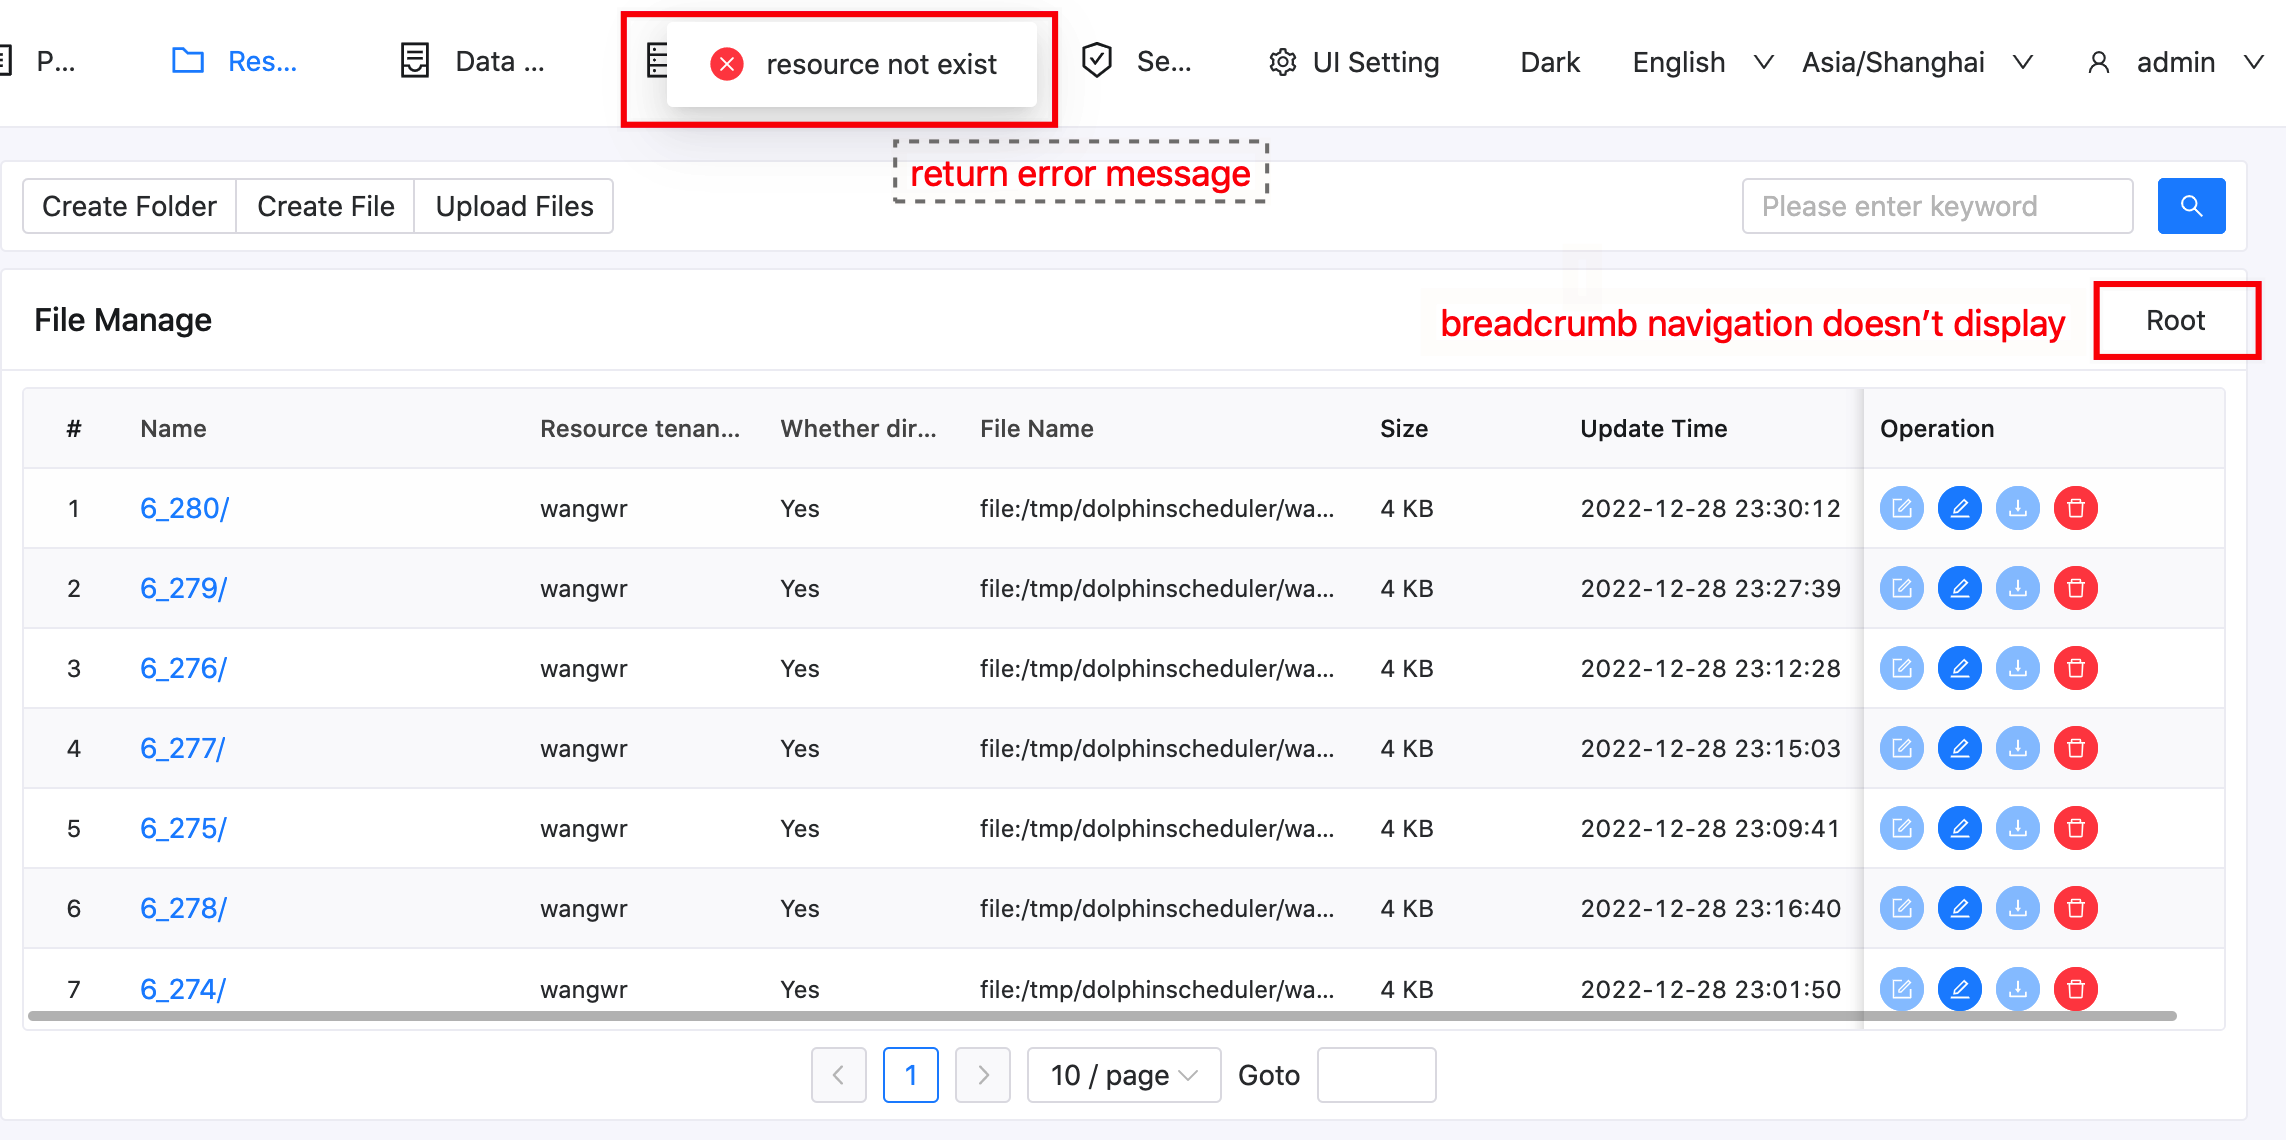The height and width of the screenshot is (1140, 2286).
Task: Click the Create Folder button
Action: [x=129, y=206]
